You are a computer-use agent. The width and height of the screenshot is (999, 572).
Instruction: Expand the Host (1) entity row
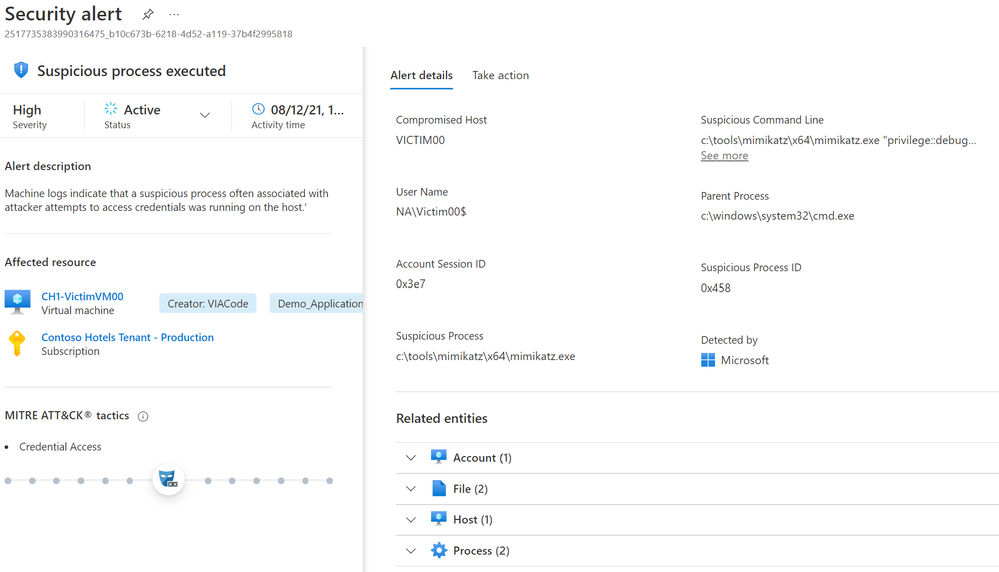coord(411,519)
